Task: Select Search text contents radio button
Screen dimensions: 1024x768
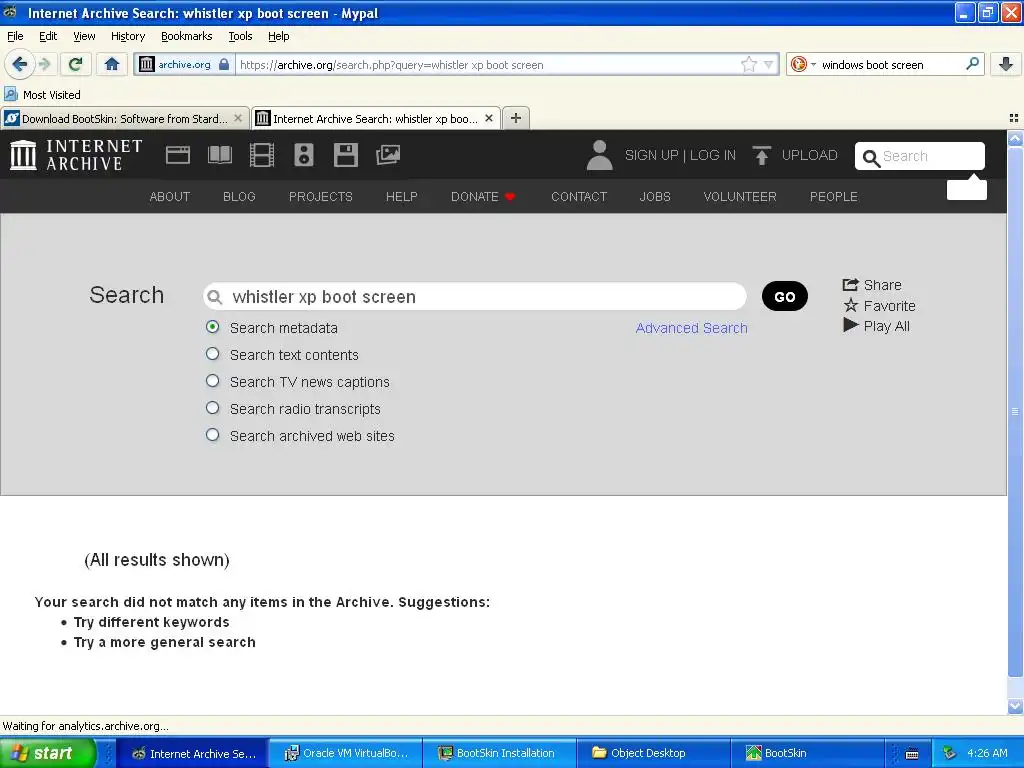Action: pos(212,354)
